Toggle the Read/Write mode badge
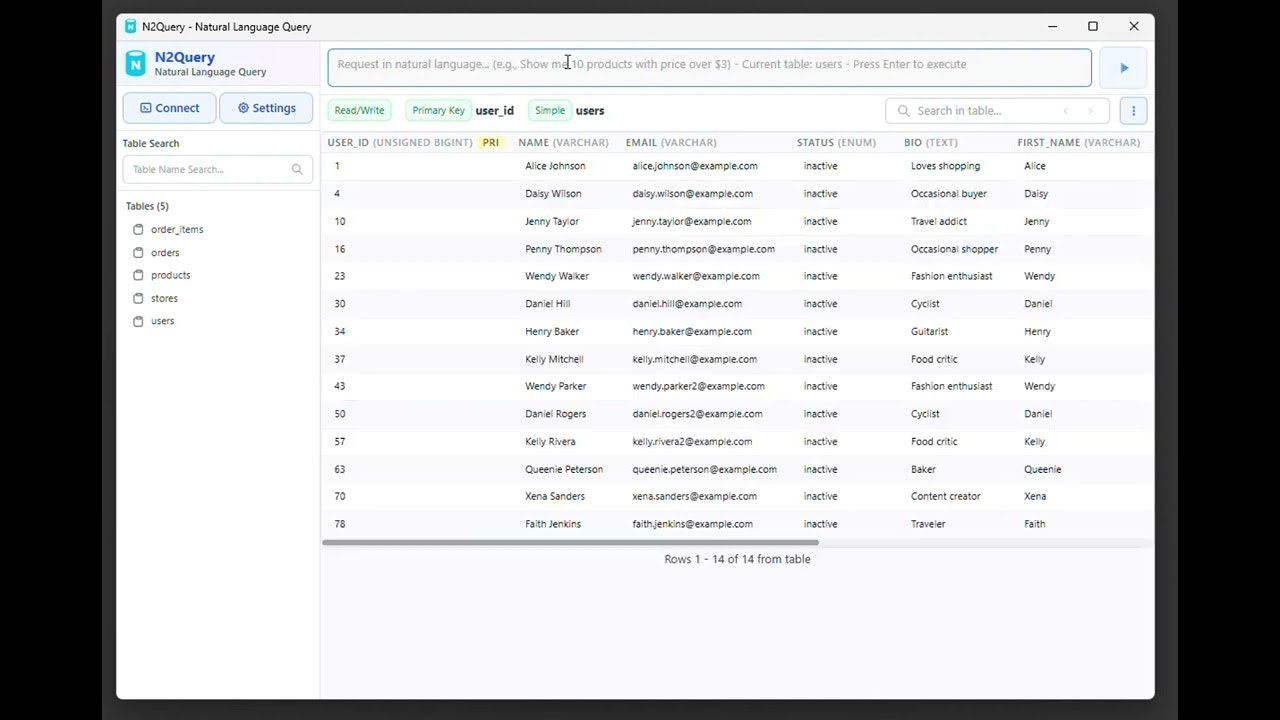The image size is (1280, 720). (x=359, y=110)
